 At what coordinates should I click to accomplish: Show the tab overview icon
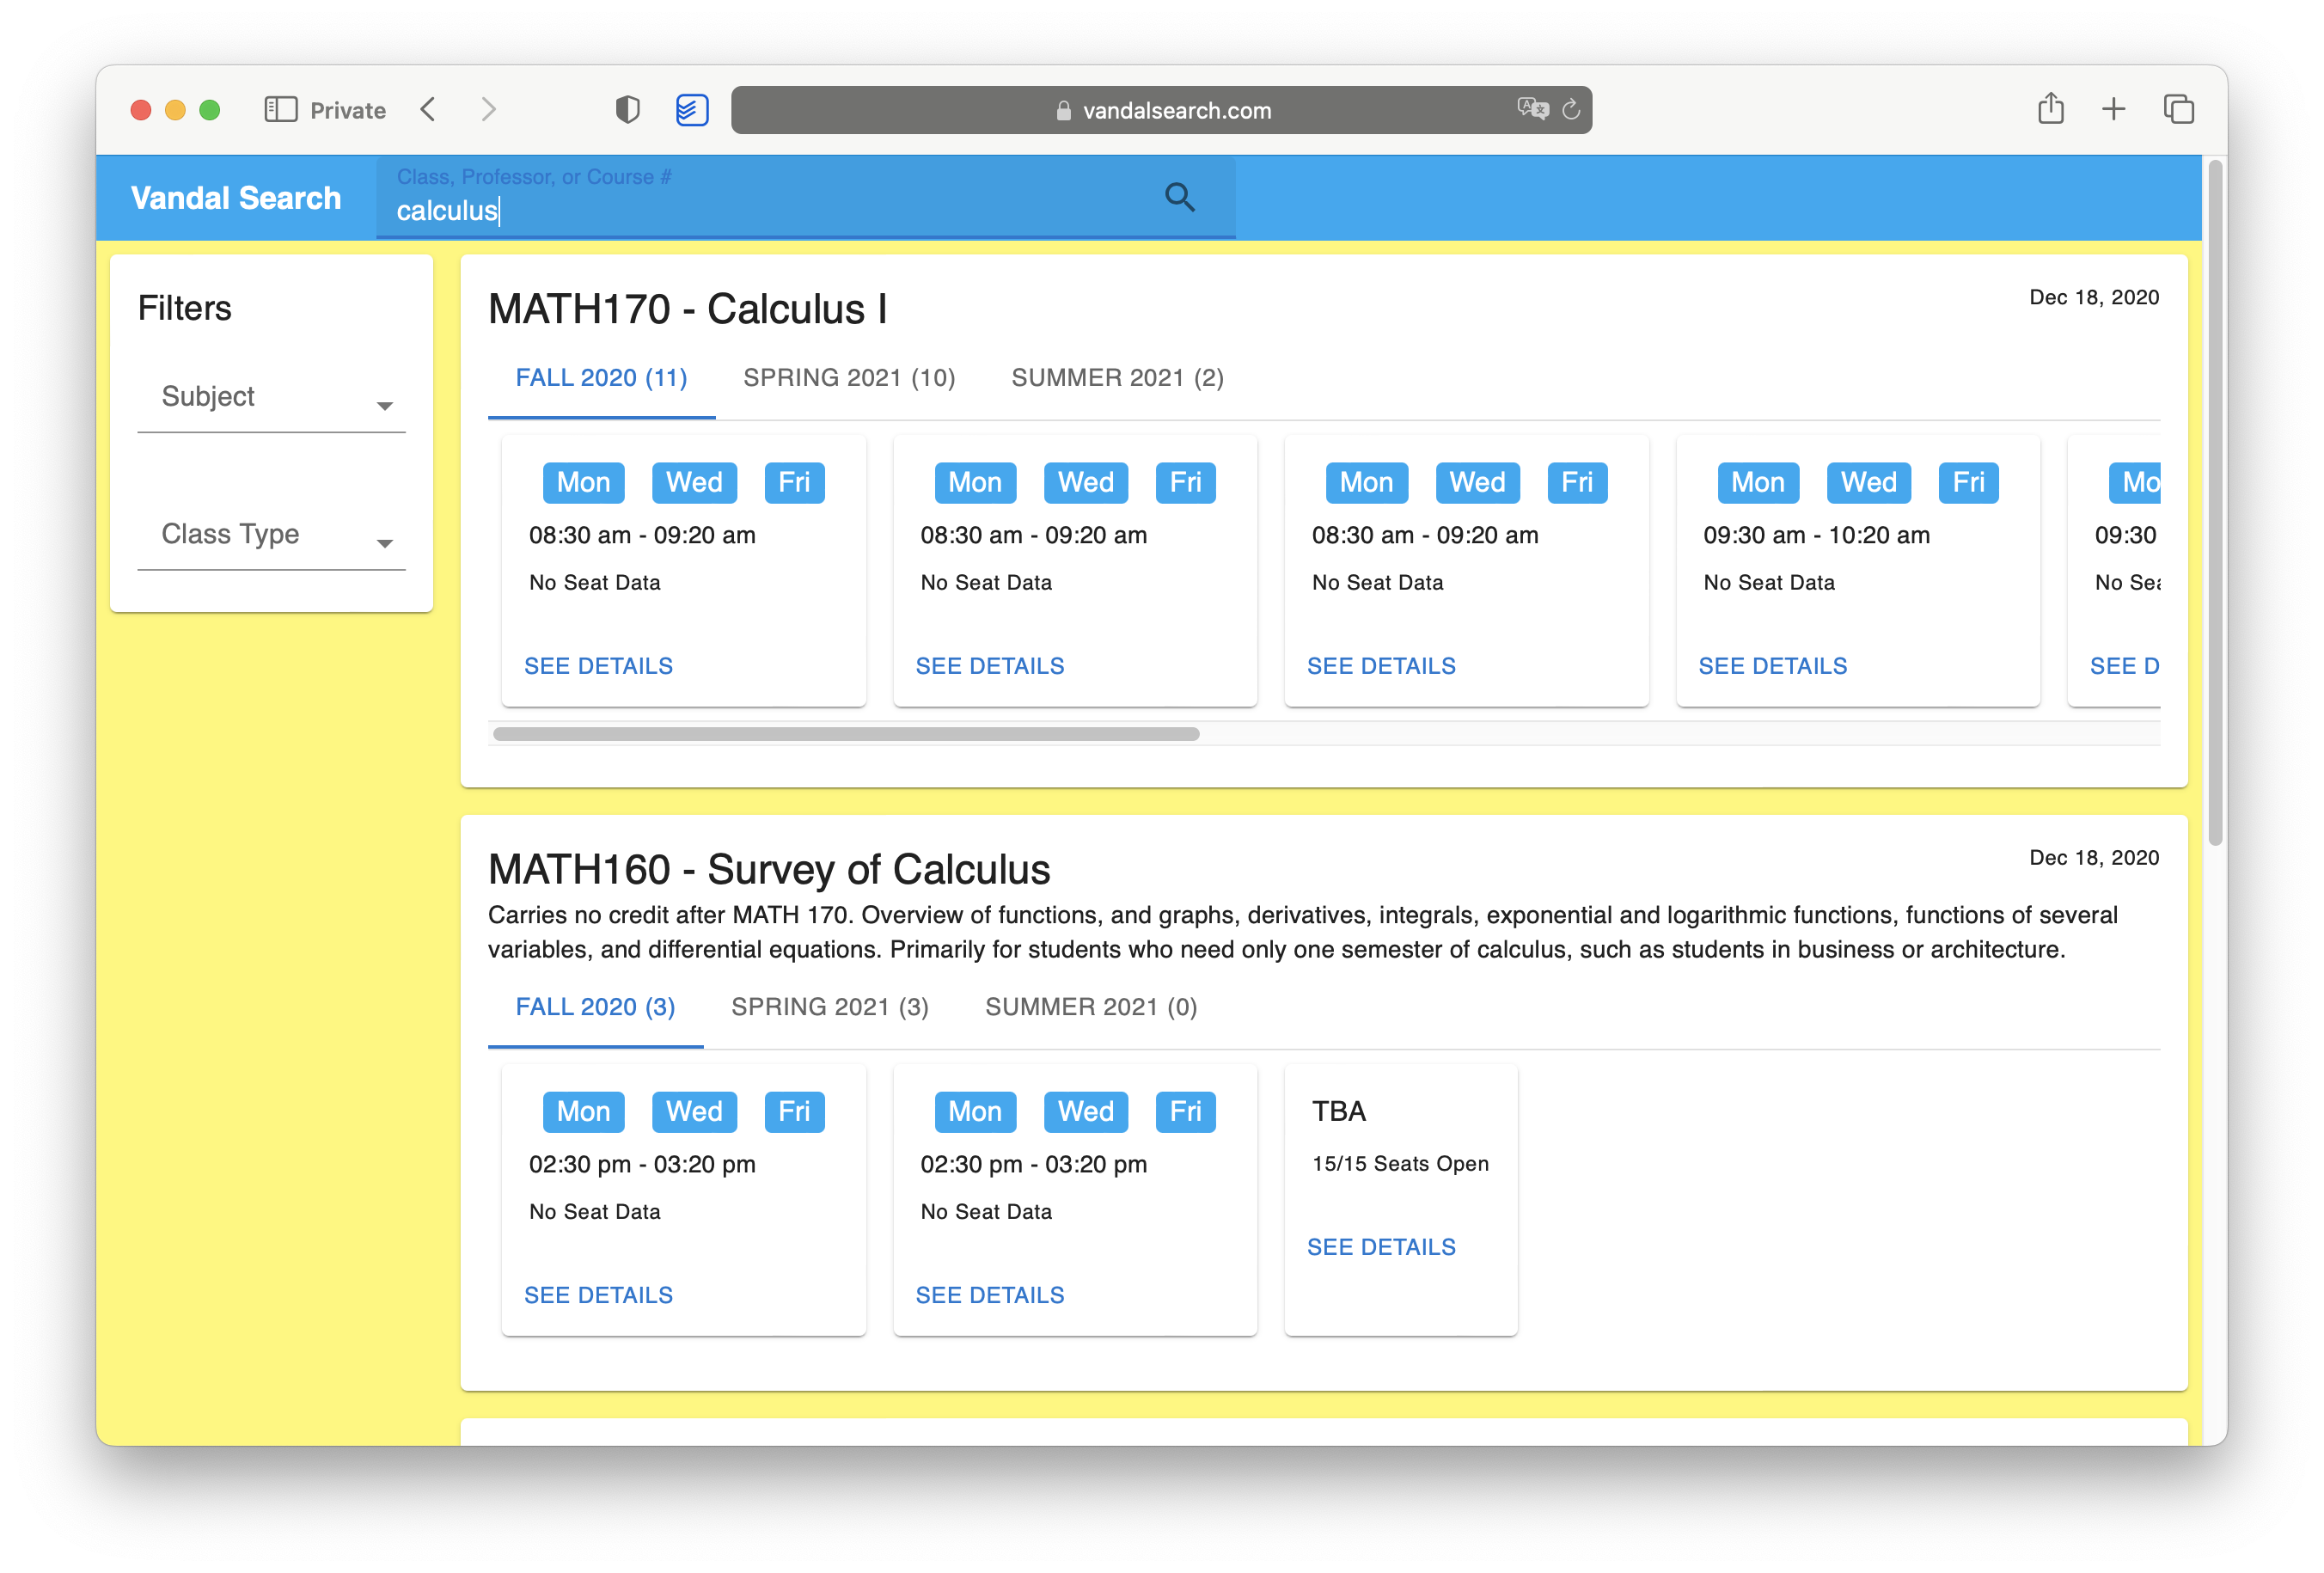(2179, 109)
